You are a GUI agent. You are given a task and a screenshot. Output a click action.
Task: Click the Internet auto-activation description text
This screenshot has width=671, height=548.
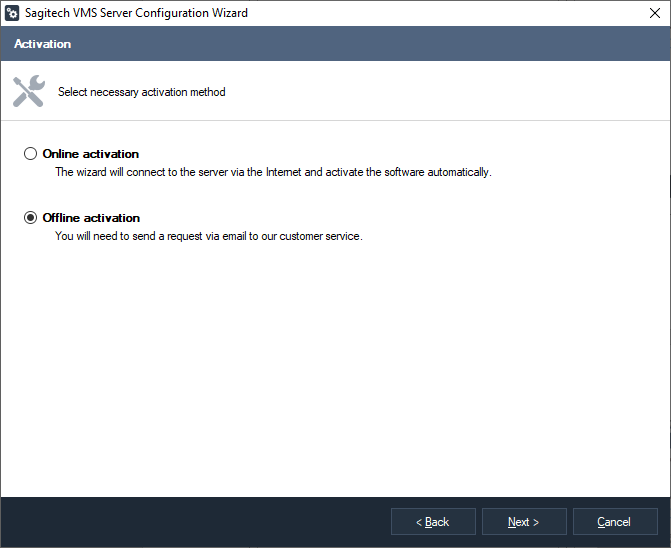coord(273,172)
